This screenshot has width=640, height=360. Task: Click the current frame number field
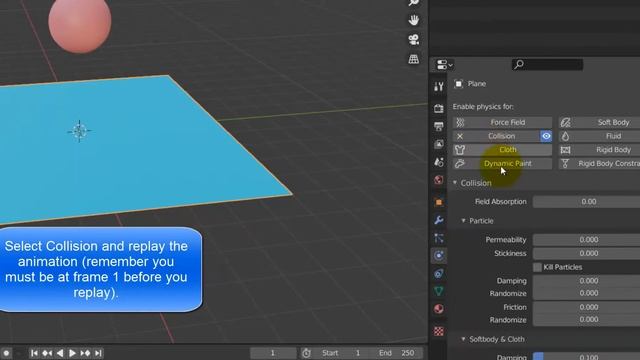click(273, 353)
